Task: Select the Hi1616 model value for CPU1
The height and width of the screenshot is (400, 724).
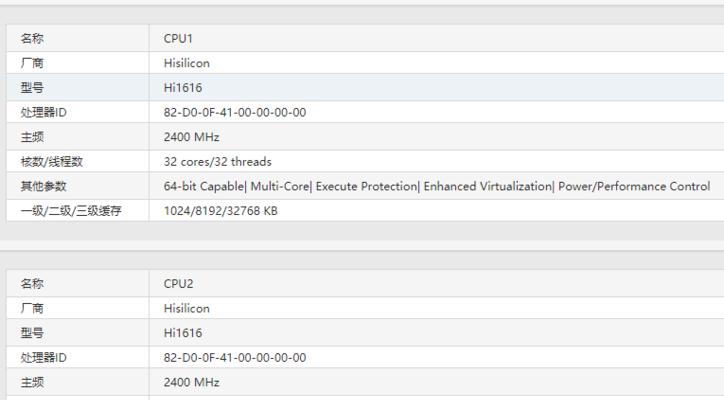Action: (x=183, y=88)
